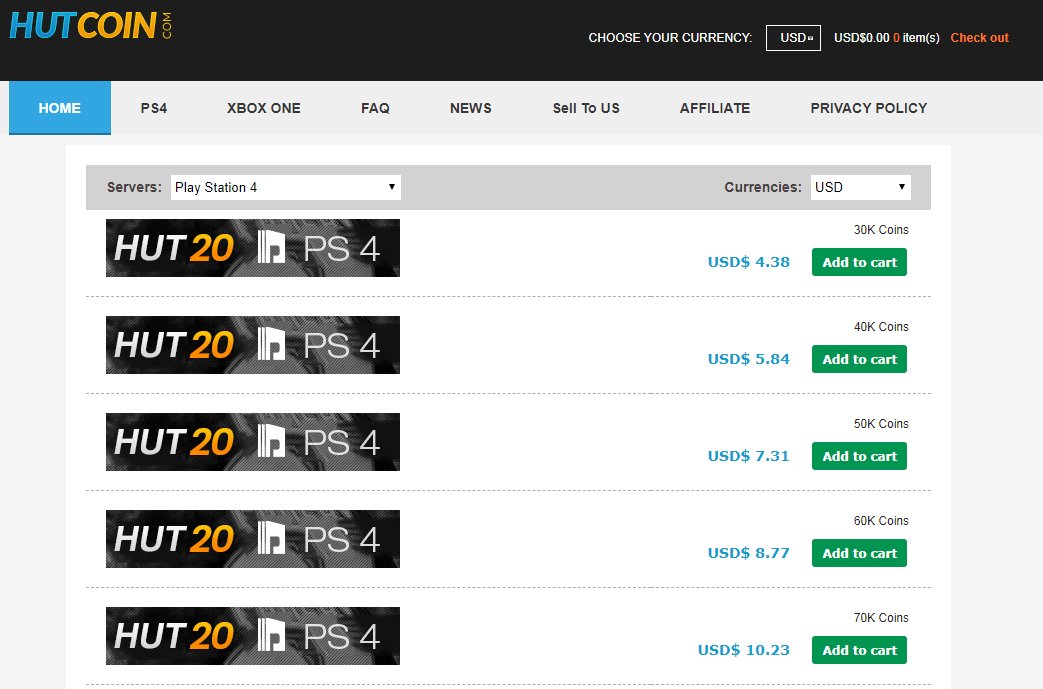This screenshot has height=689, width=1043.
Task: Add 30K Coins to cart
Action: pos(859,262)
